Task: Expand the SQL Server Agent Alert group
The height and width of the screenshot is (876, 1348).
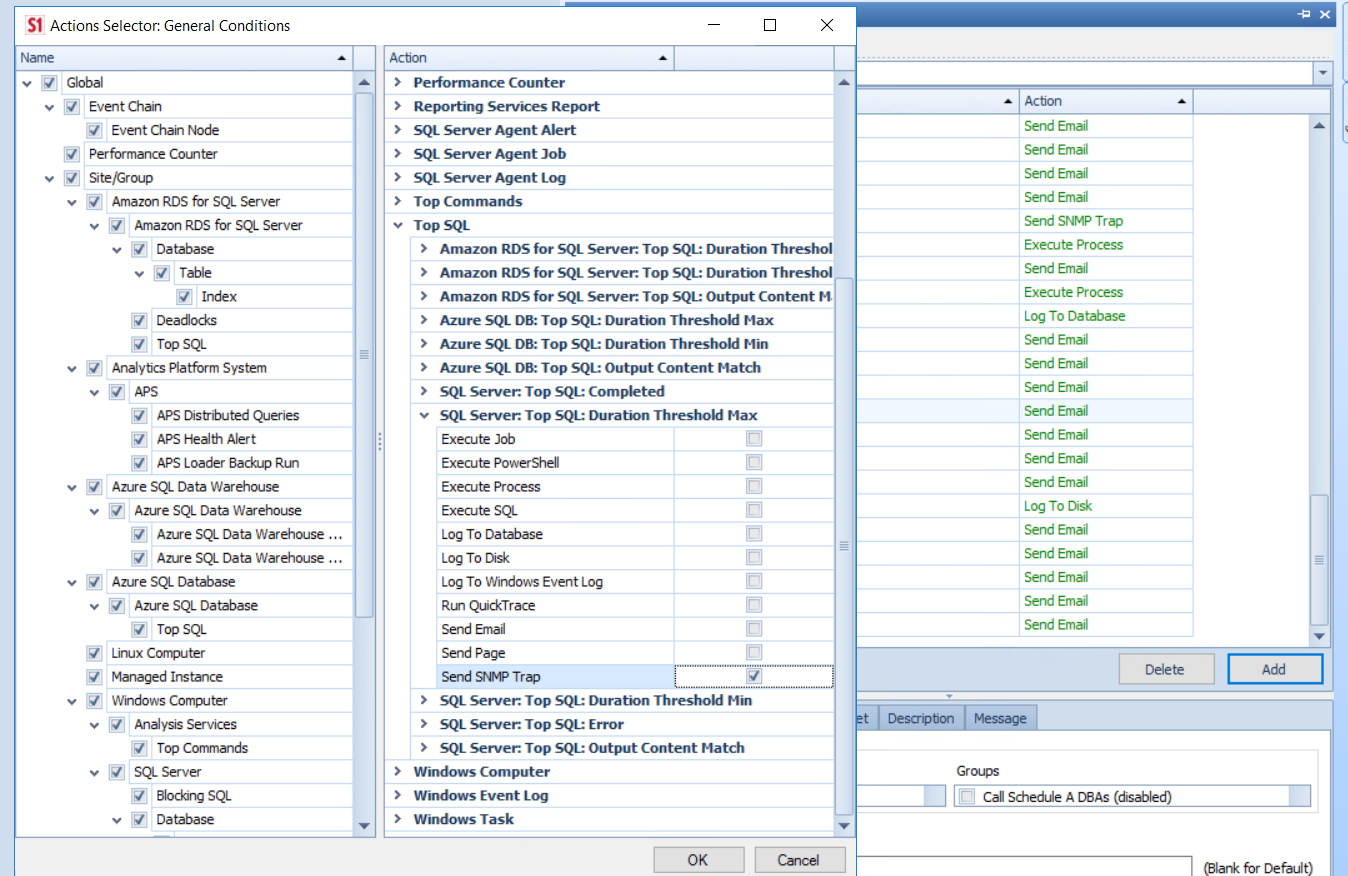Action: click(399, 130)
